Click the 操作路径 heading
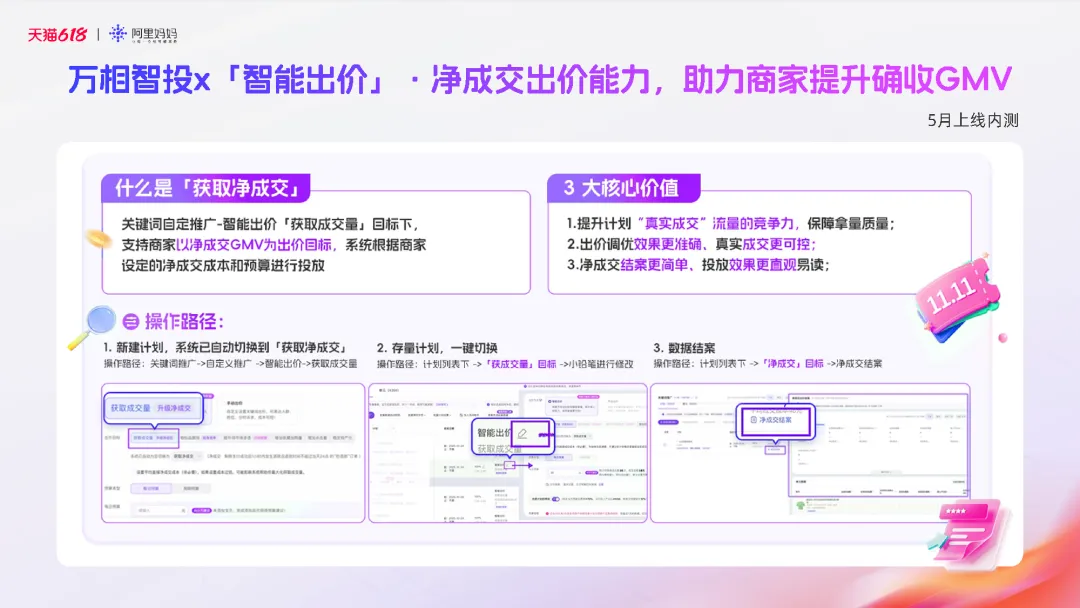The image size is (1080, 608). 184,322
